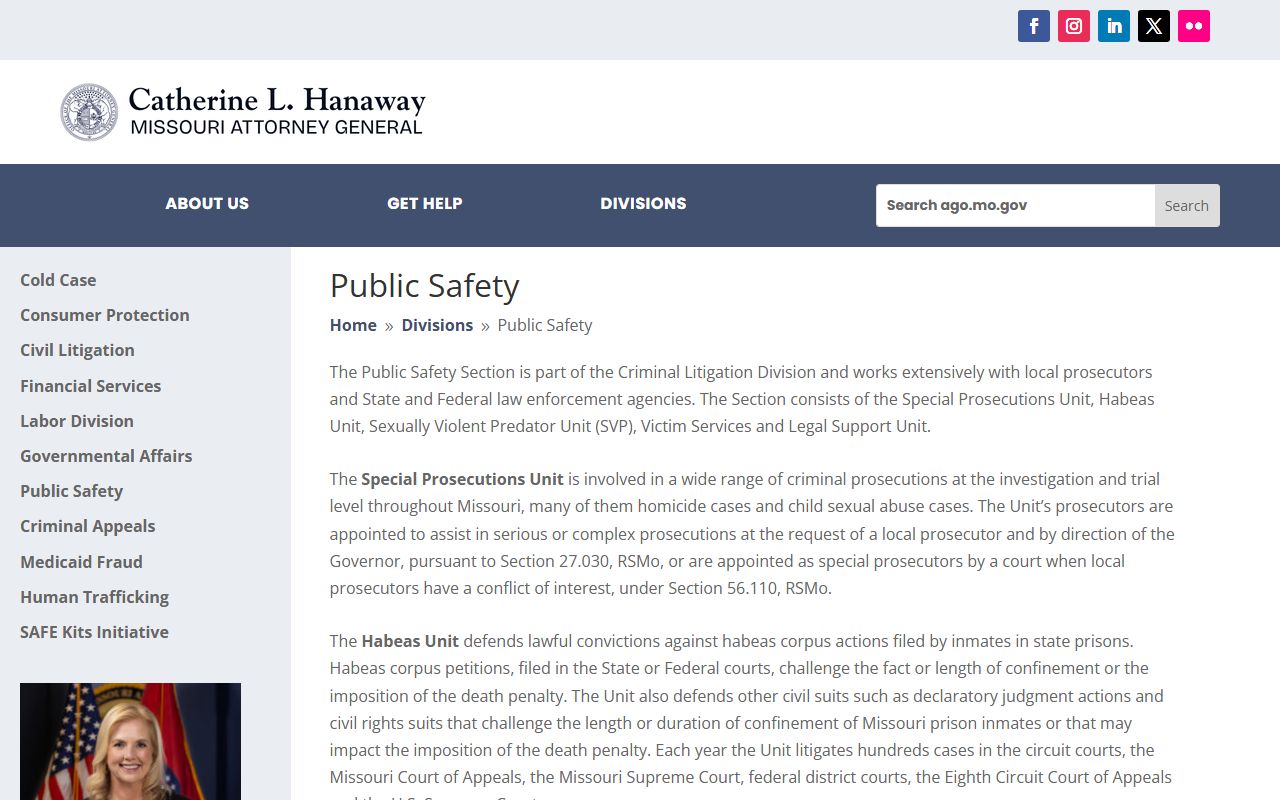Open the Flickr social icon
The width and height of the screenshot is (1280, 800).
[1194, 26]
